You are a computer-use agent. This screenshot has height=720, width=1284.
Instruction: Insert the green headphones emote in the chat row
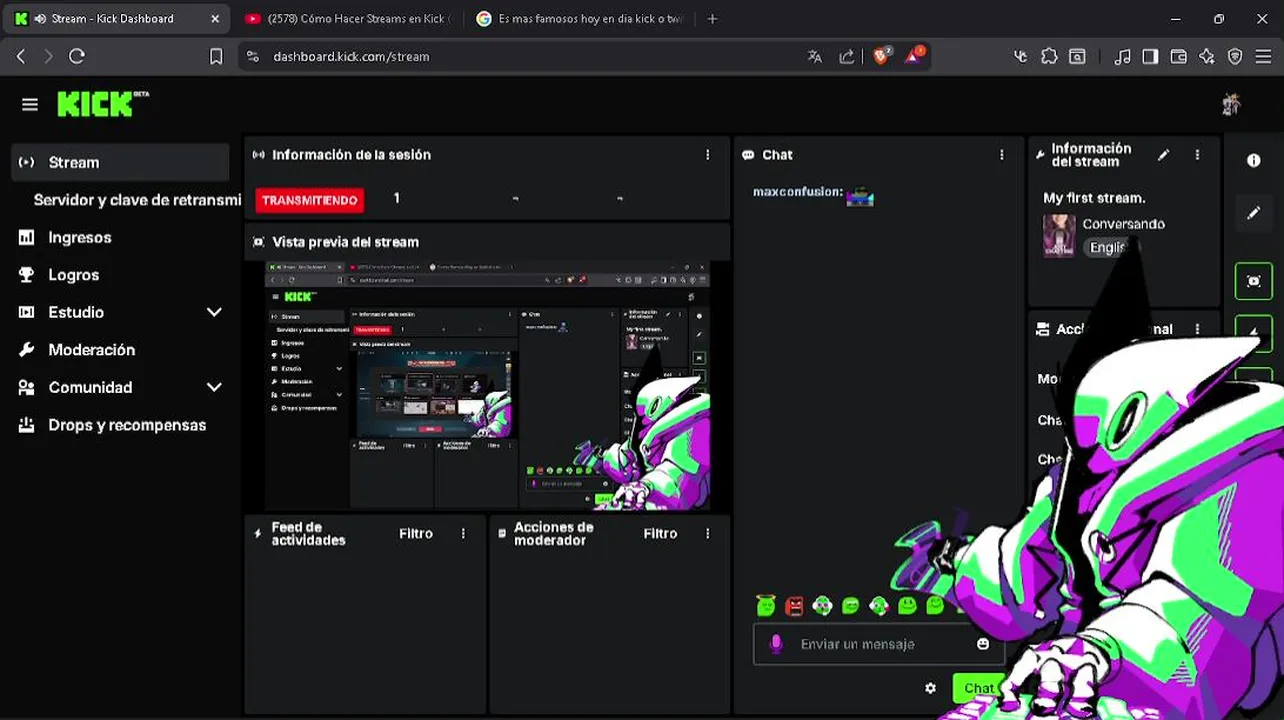pos(822,606)
